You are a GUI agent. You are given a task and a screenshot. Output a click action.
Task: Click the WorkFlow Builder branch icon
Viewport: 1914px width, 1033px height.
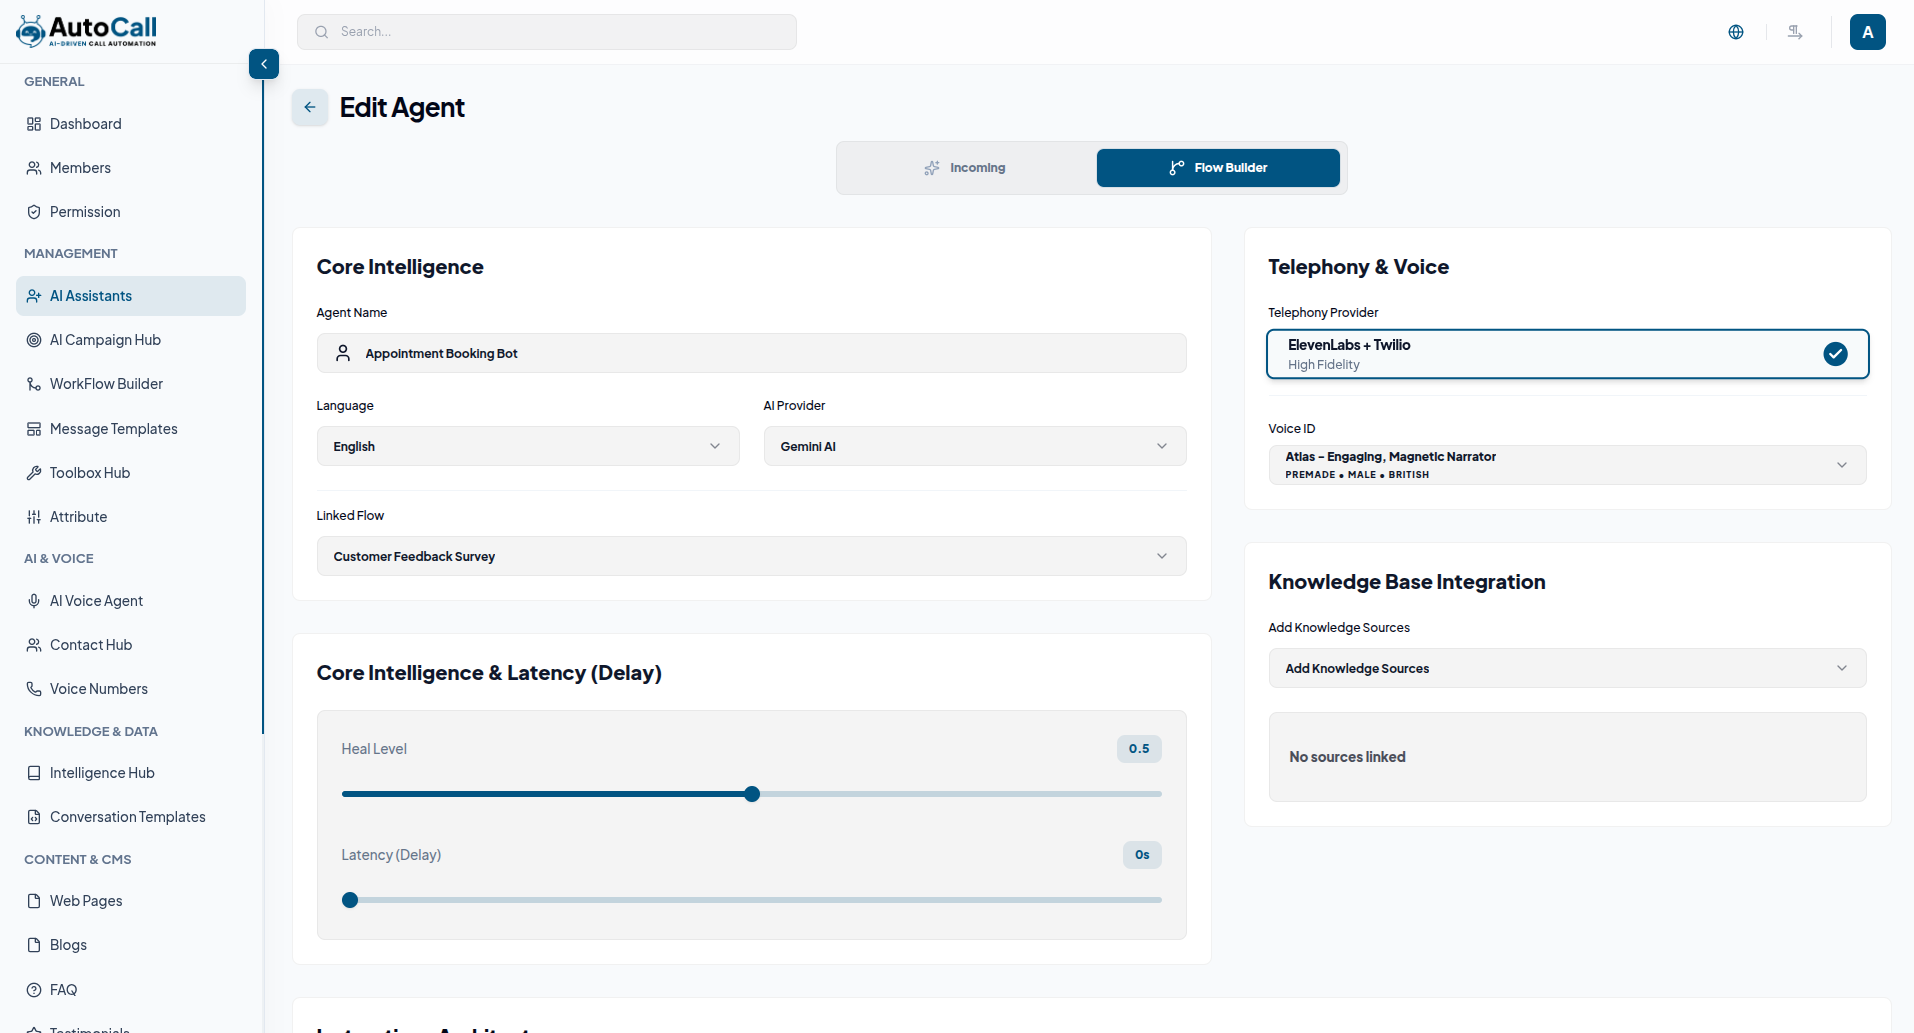click(34, 384)
